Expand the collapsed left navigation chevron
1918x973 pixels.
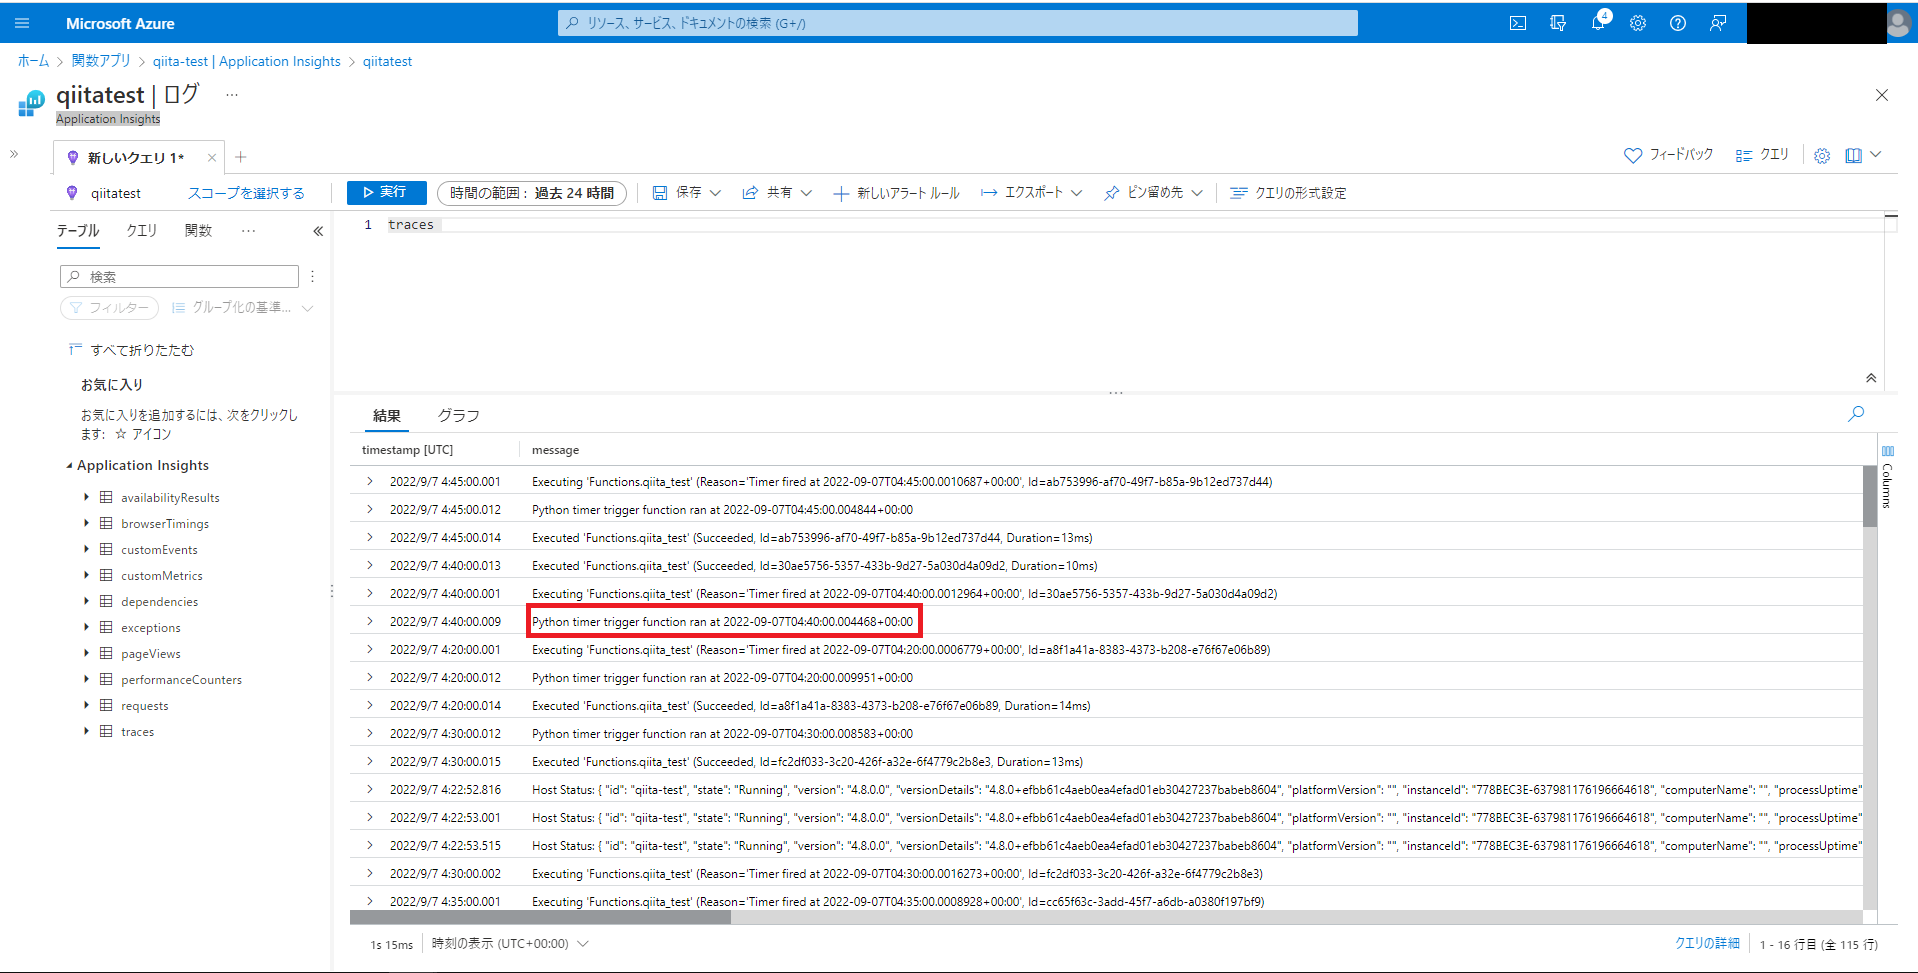click(14, 154)
